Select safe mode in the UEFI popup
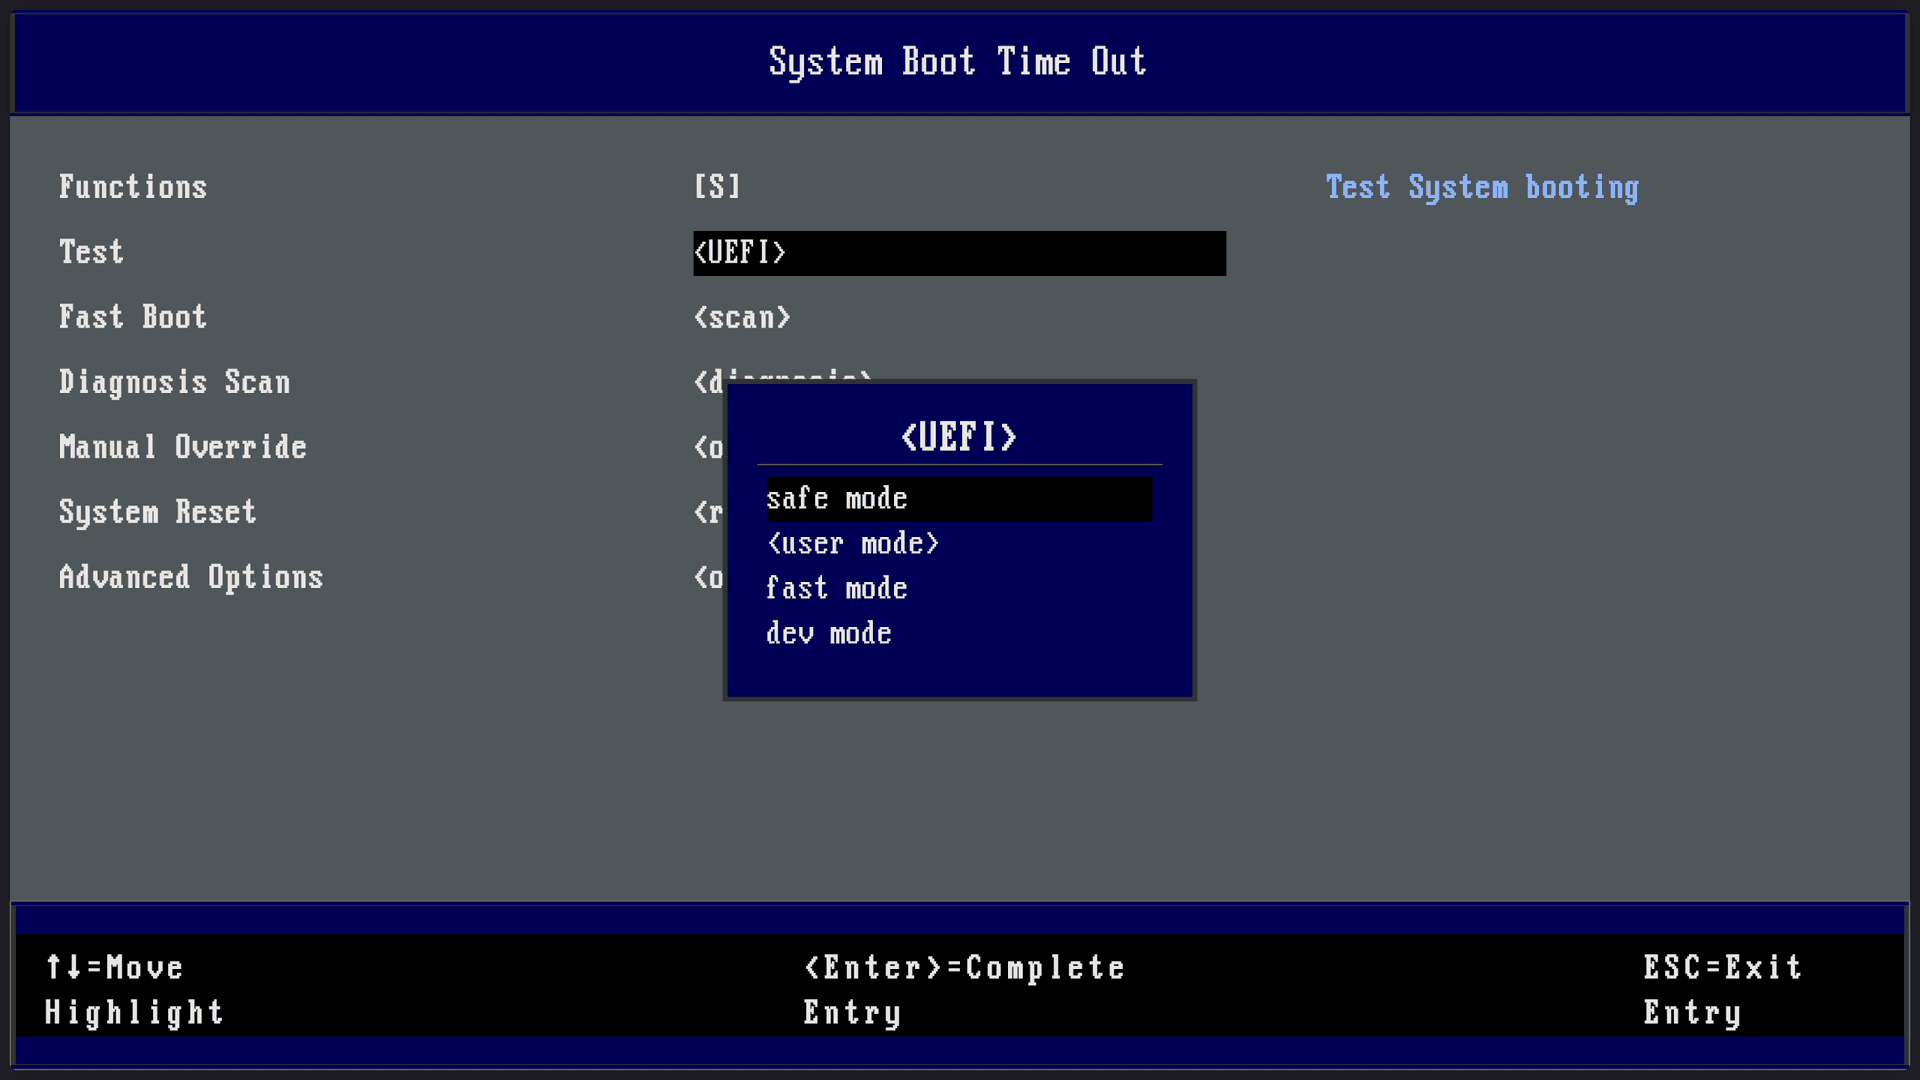The width and height of the screenshot is (1920, 1080). 959,499
